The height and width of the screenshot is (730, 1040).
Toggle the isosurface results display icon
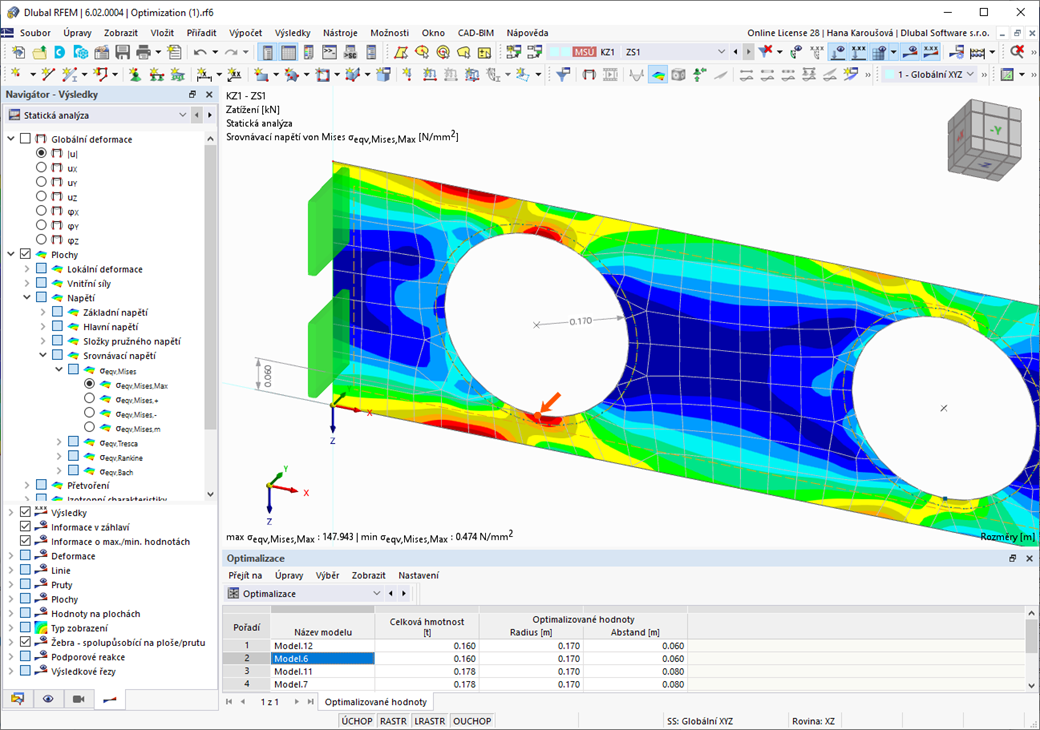point(657,74)
